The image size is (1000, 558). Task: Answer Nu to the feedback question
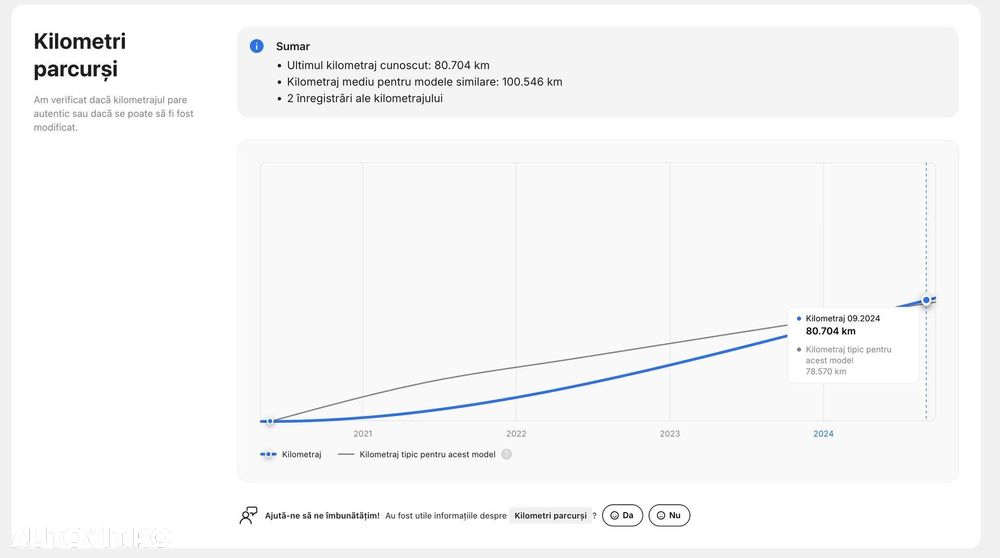669,515
